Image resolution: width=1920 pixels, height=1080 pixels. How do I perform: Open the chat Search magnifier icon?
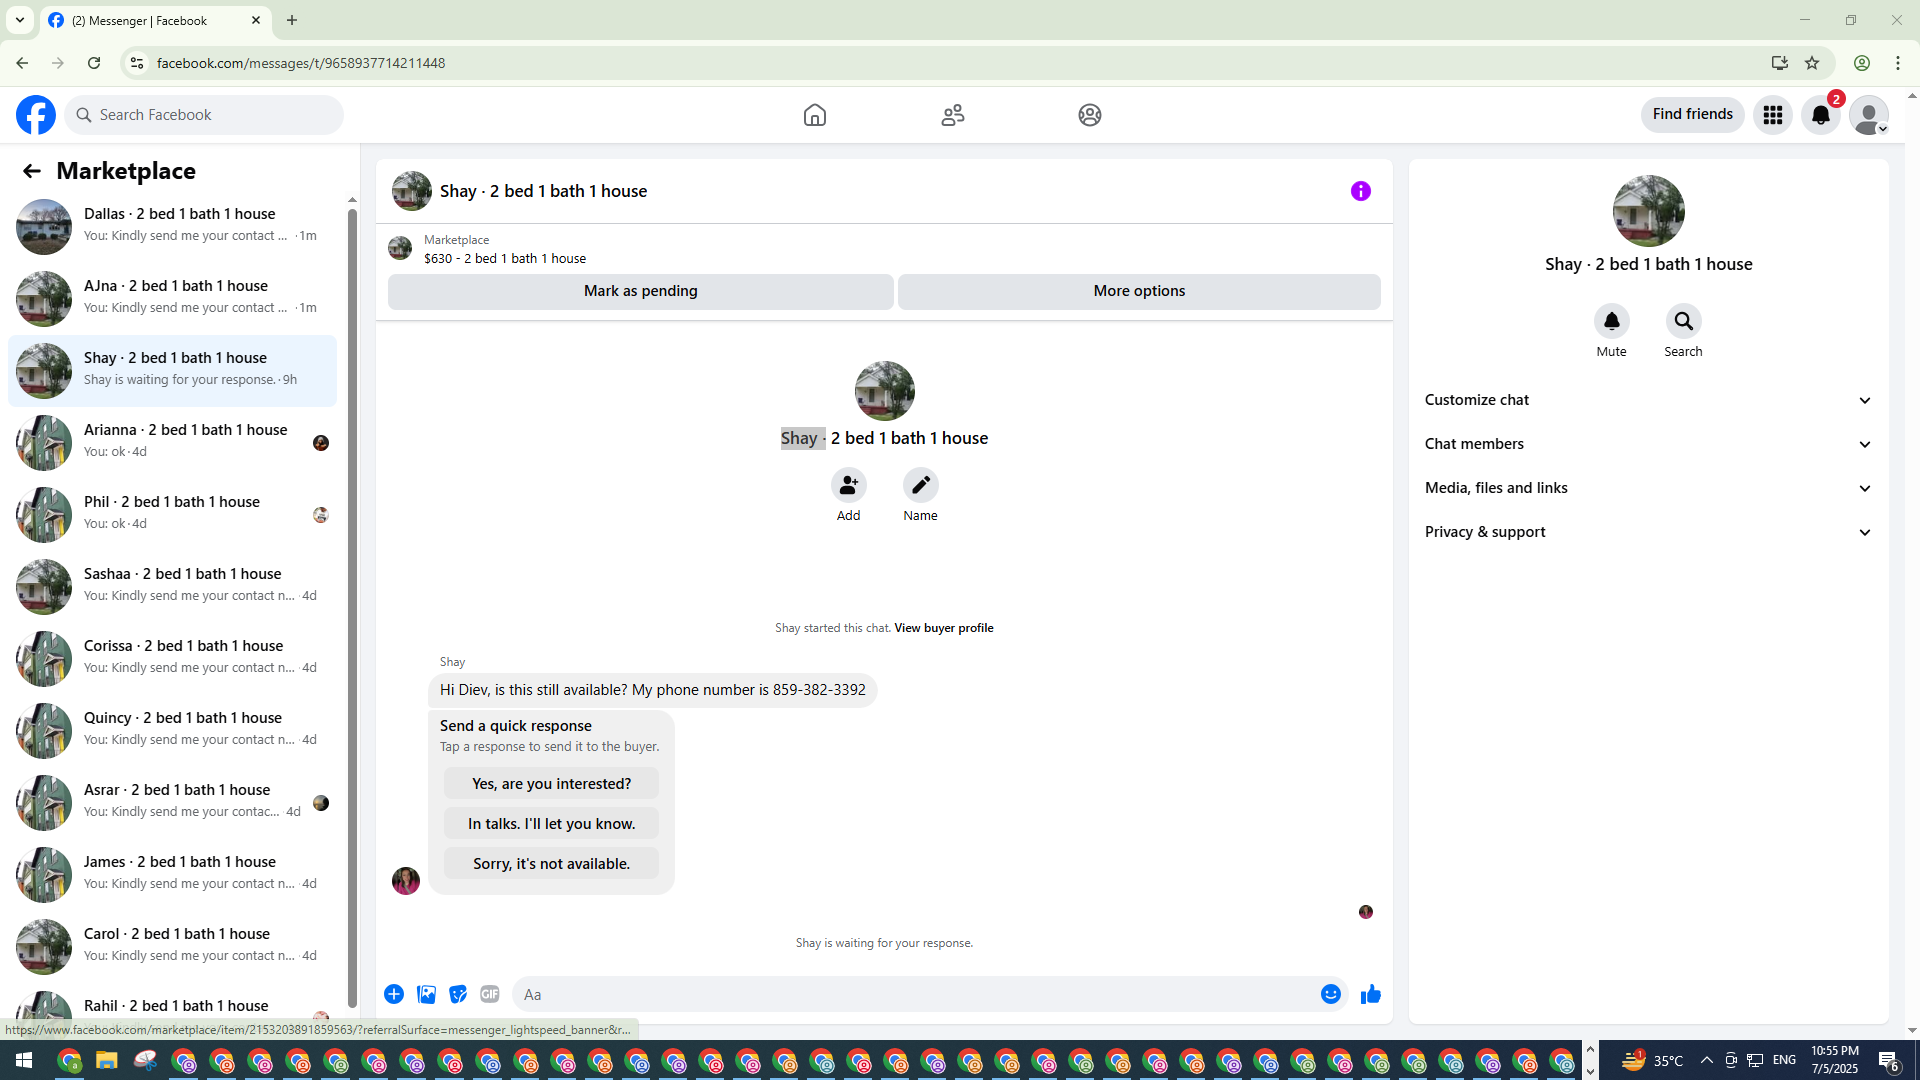(1683, 321)
